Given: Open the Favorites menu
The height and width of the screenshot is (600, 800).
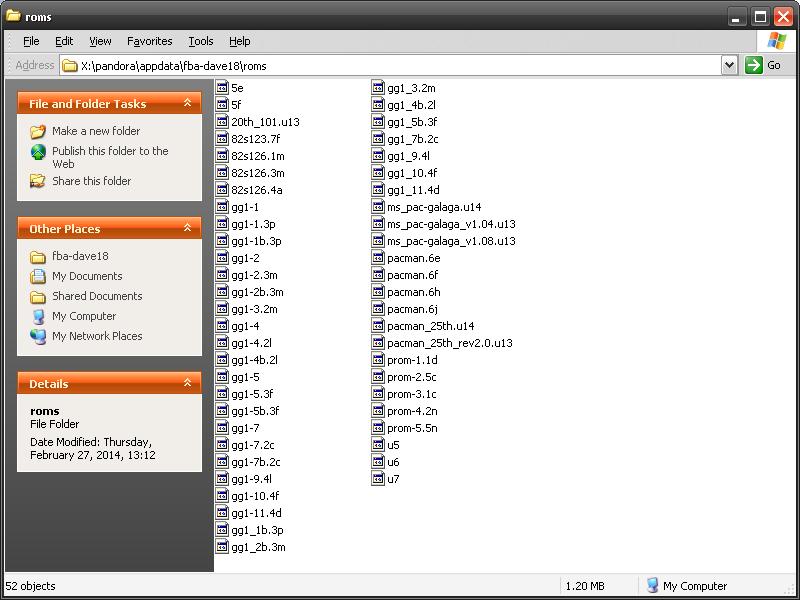Looking at the screenshot, I should pos(149,41).
